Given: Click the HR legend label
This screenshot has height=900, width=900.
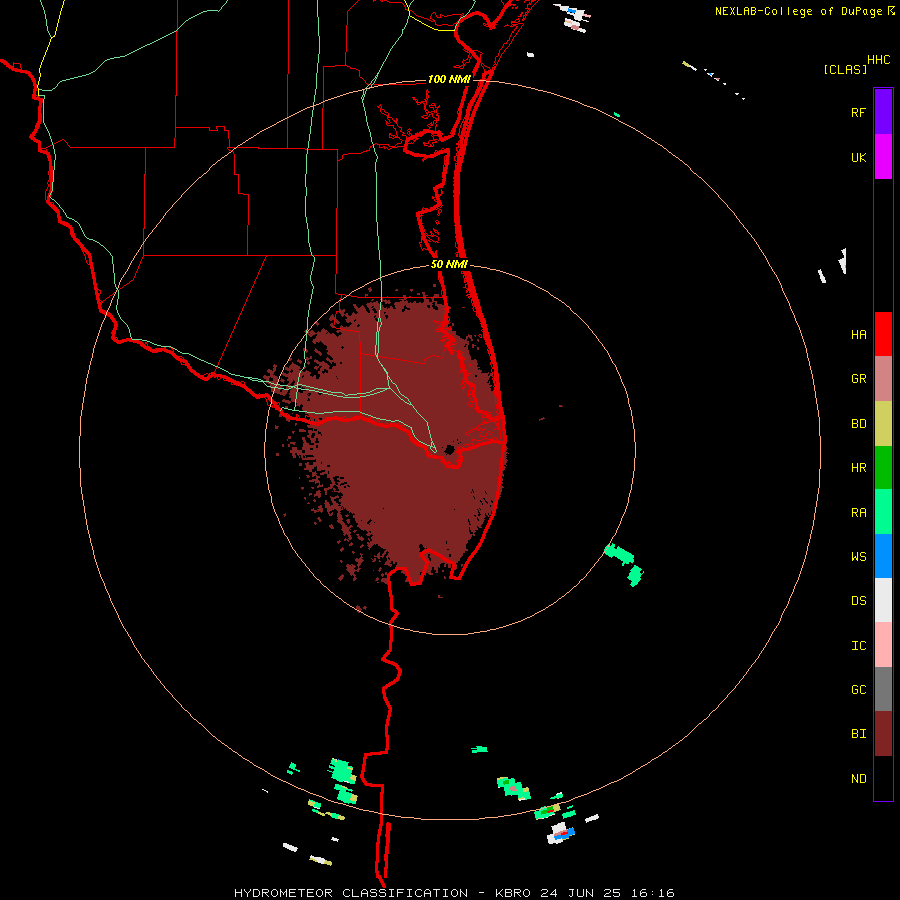Looking at the screenshot, I should coord(858,468).
